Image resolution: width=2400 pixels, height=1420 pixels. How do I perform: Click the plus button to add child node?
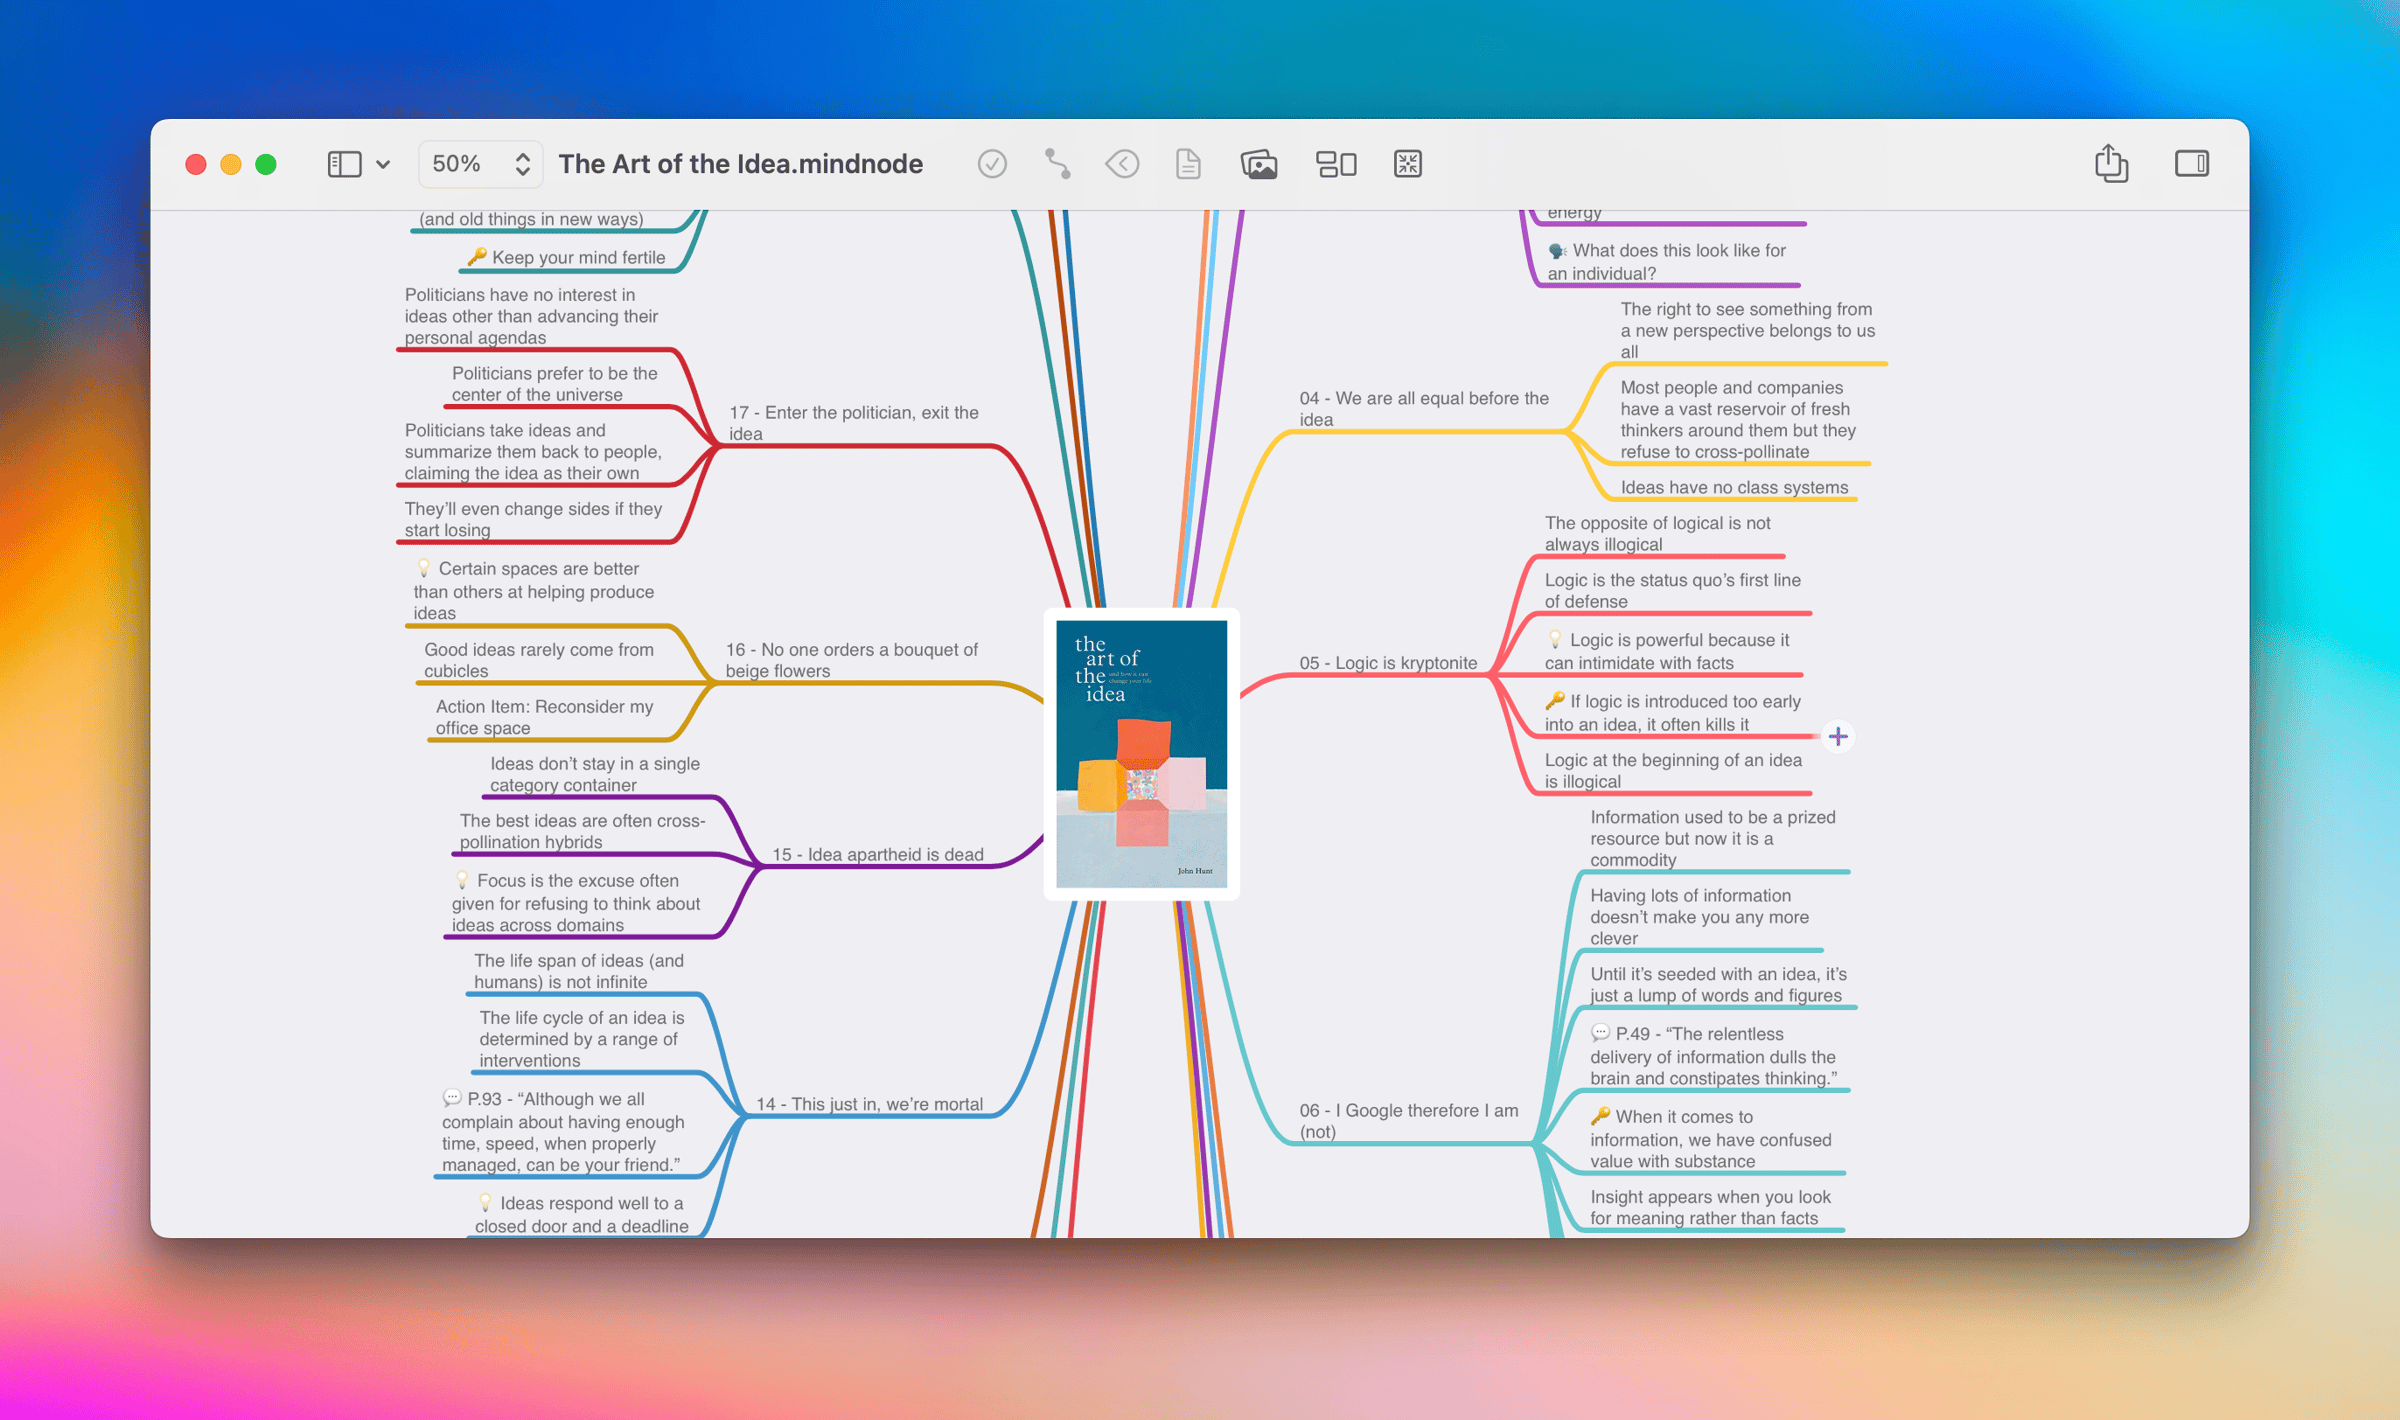1838,737
